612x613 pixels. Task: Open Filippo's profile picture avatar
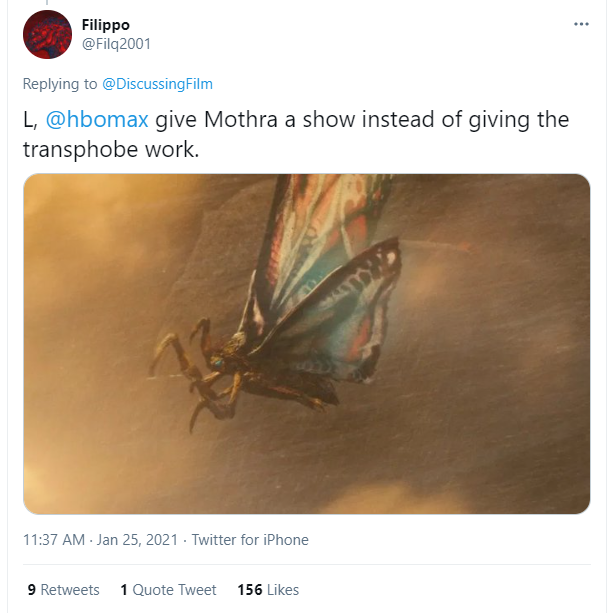47,35
